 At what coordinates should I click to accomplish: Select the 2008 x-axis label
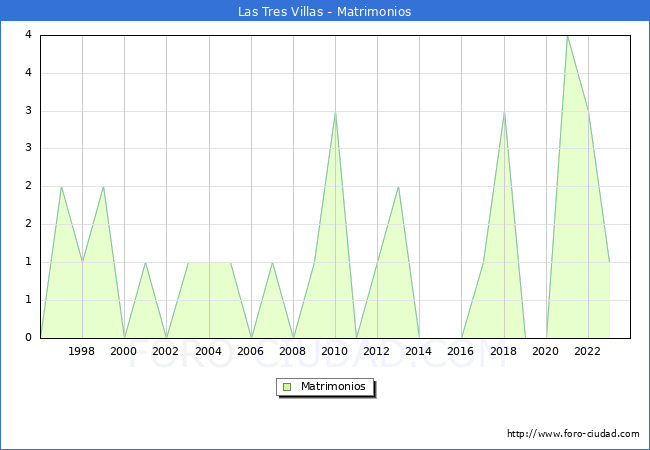coord(293,351)
